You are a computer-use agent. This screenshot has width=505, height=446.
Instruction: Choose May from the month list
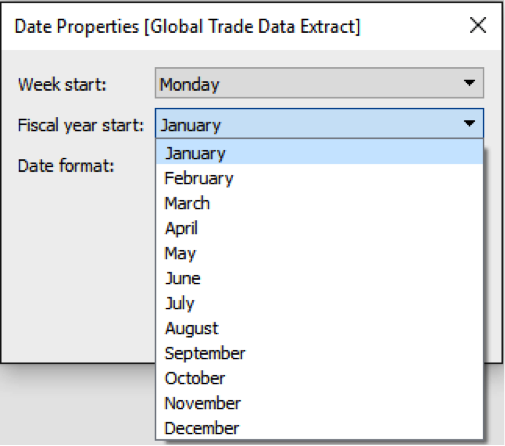pyautogui.click(x=319, y=253)
